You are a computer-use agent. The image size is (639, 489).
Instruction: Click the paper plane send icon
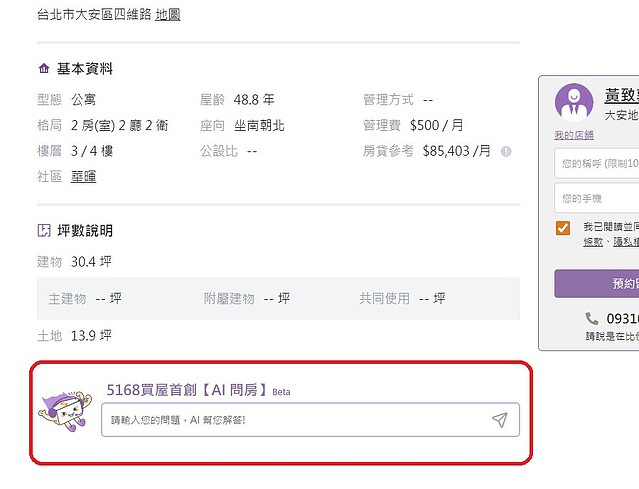point(500,420)
